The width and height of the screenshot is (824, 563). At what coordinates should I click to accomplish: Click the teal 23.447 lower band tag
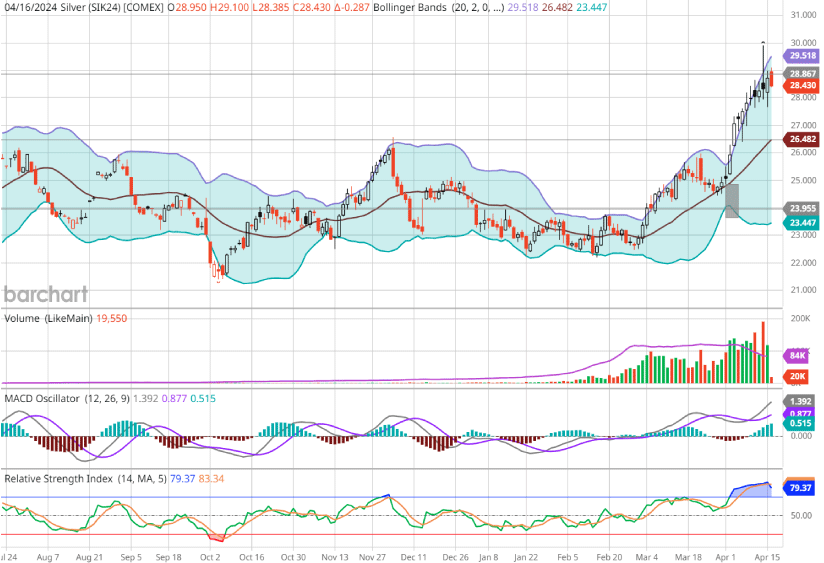click(803, 223)
